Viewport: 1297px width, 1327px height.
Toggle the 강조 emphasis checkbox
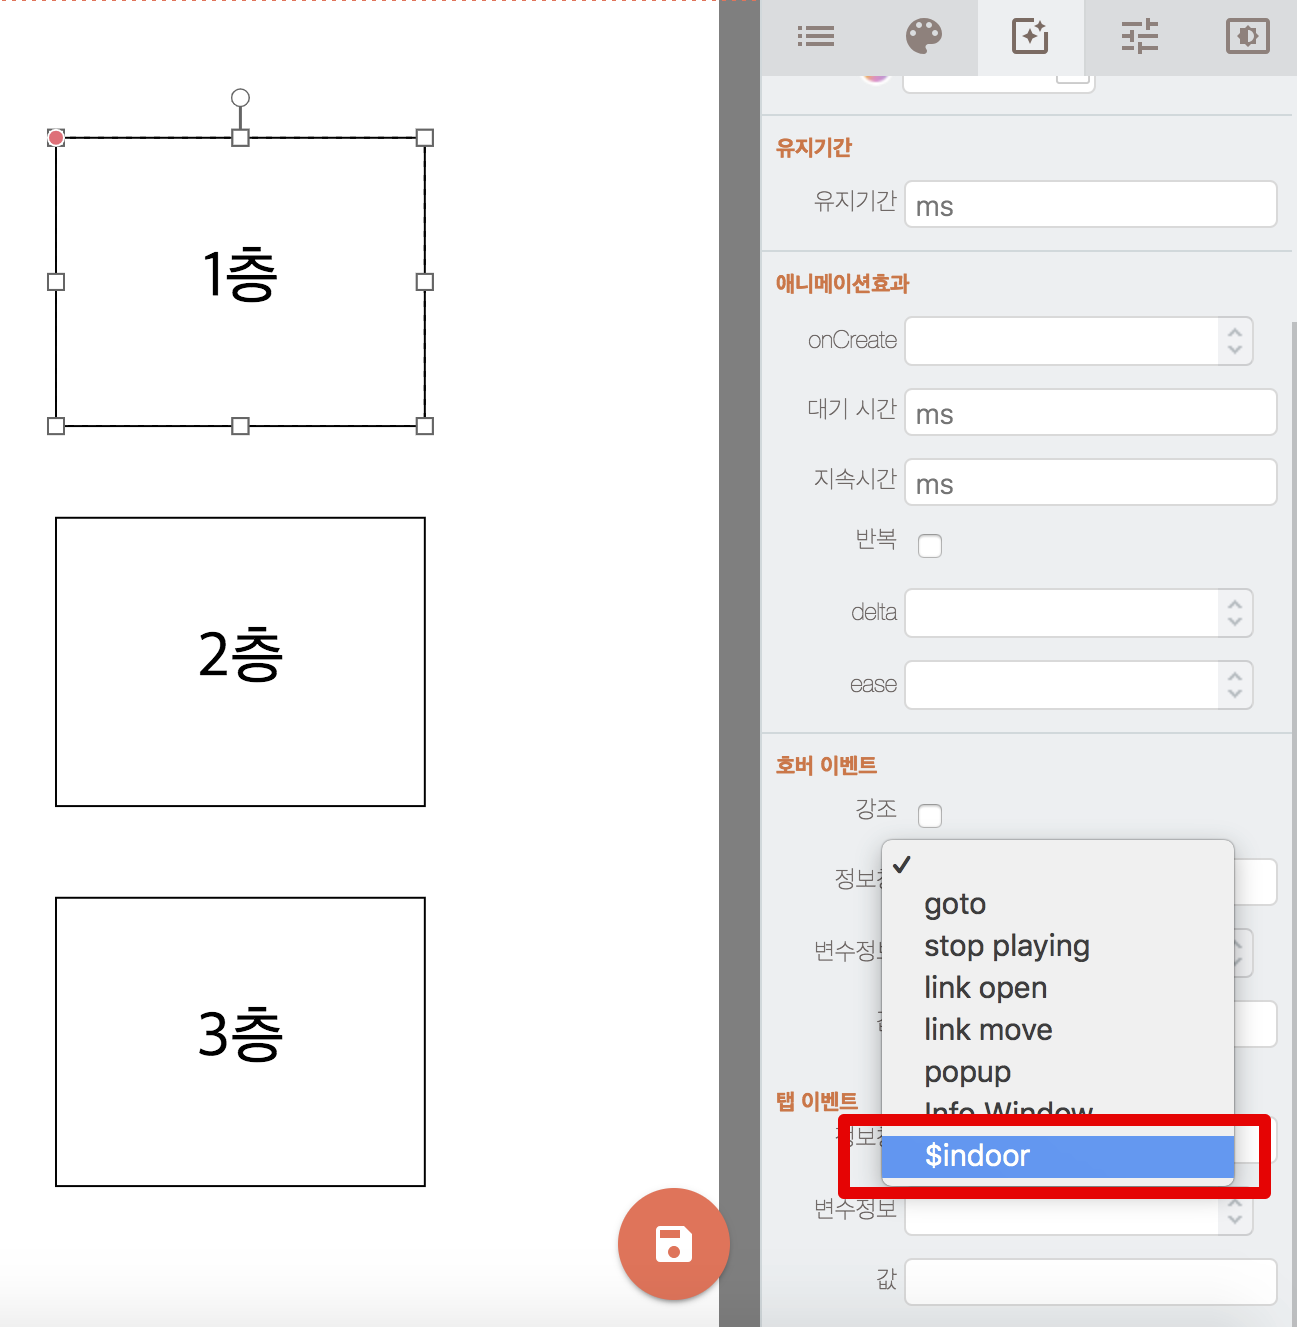930,816
